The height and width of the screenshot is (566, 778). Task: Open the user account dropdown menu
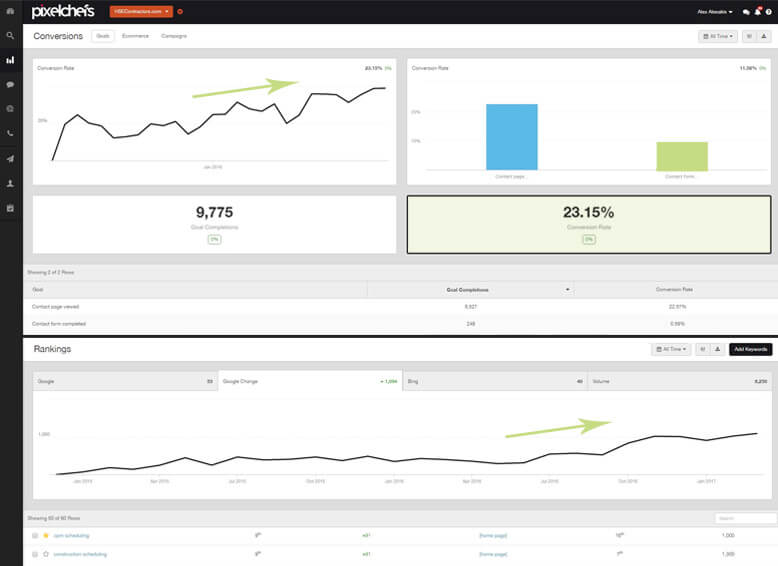click(x=714, y=12)
